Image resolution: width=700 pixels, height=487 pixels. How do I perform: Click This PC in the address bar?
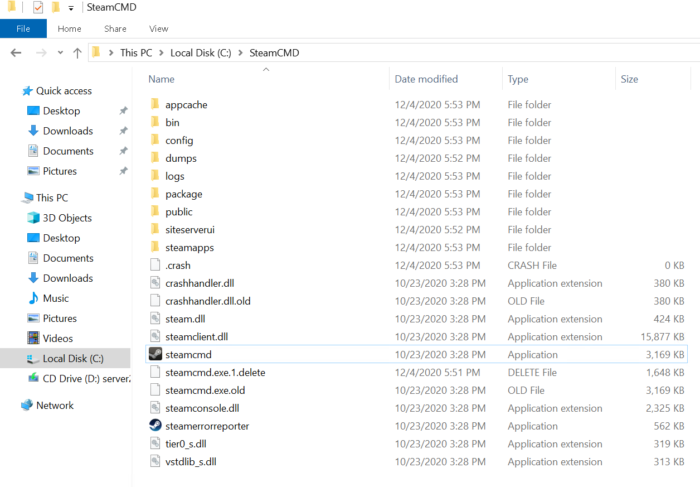(x=136, y=53)
